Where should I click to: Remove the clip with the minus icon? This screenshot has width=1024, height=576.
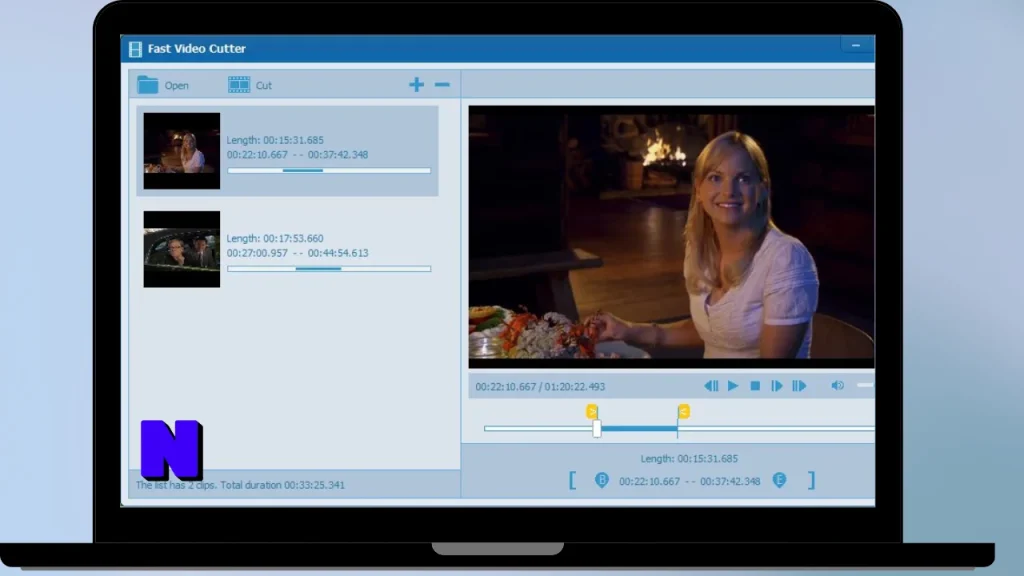[442, 84]
